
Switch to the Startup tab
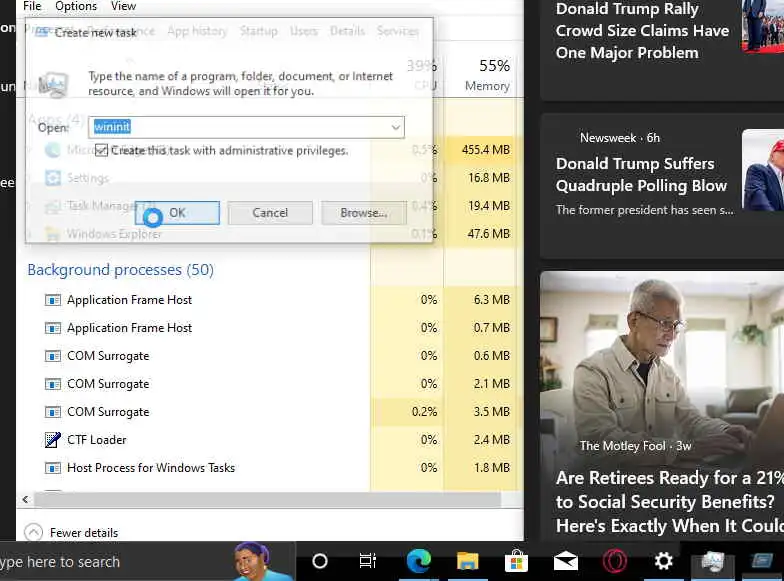(x=258, y=31)
